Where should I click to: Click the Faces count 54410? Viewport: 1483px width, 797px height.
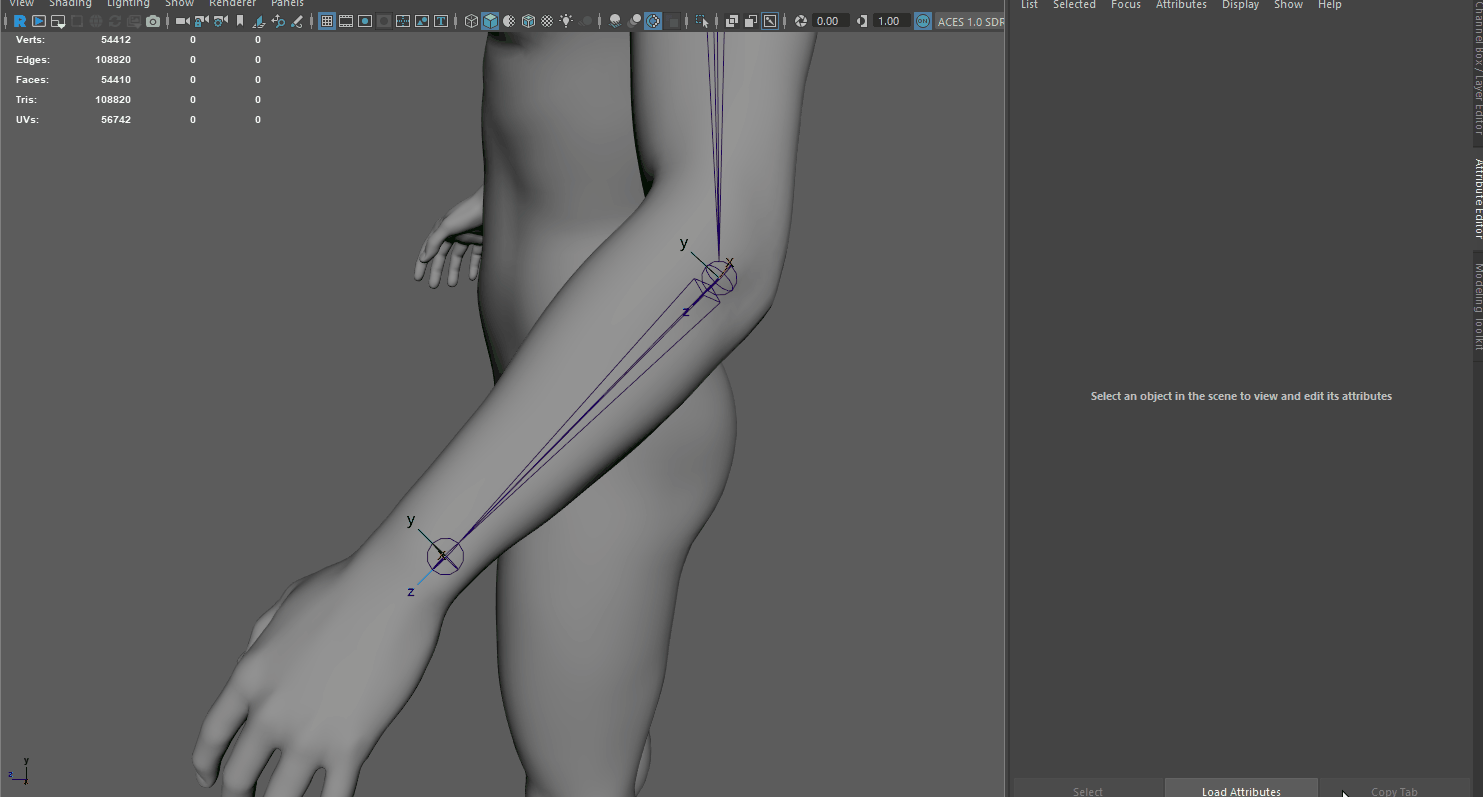point(116,80)
